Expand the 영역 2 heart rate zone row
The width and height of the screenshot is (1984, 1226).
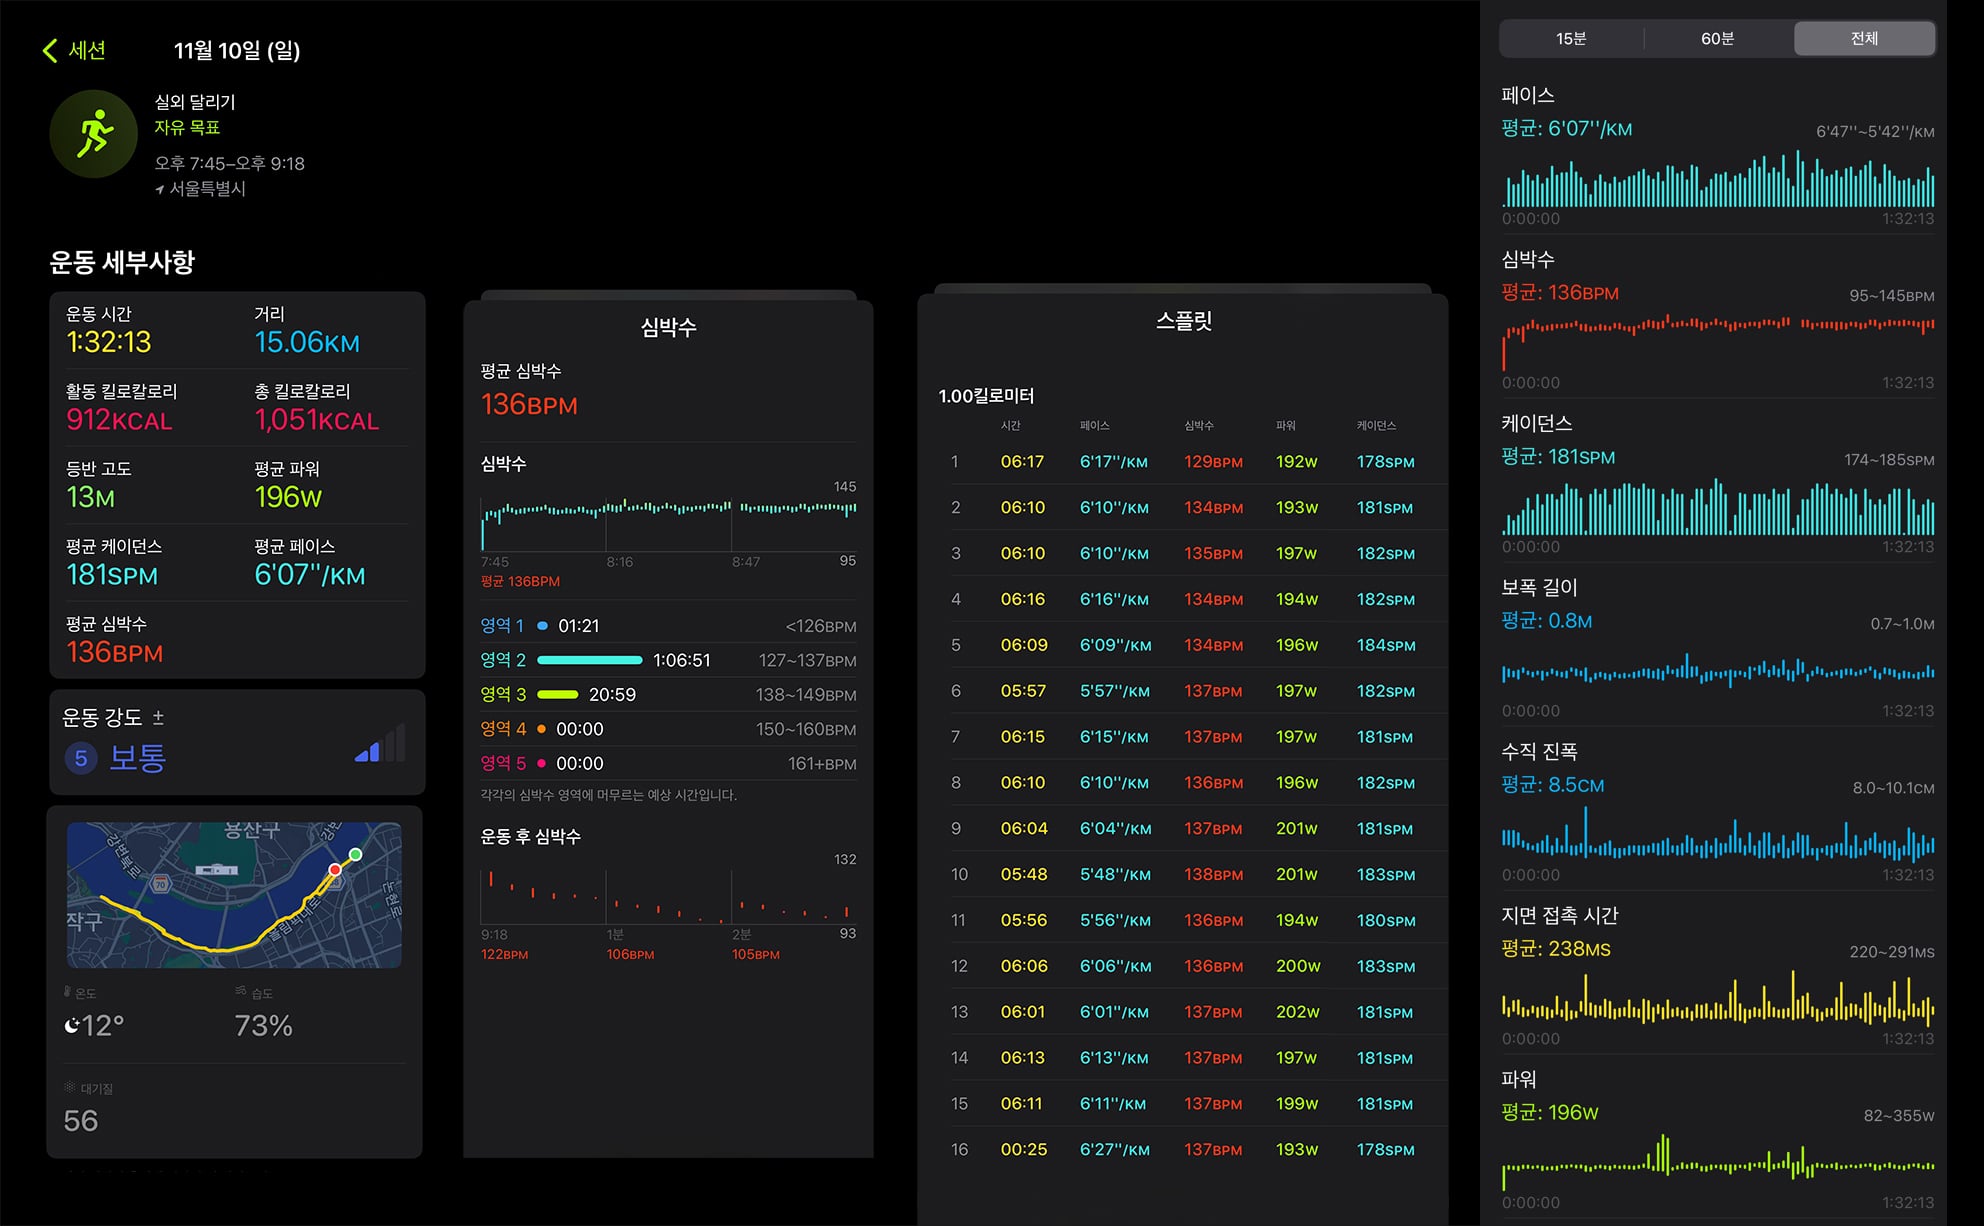click(668, 660)
